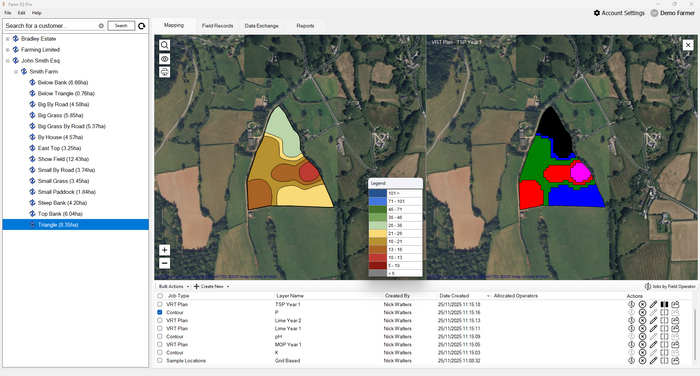Switch to the Field Records tab
This screenshot has height=376, width=700.
point(217,26)
